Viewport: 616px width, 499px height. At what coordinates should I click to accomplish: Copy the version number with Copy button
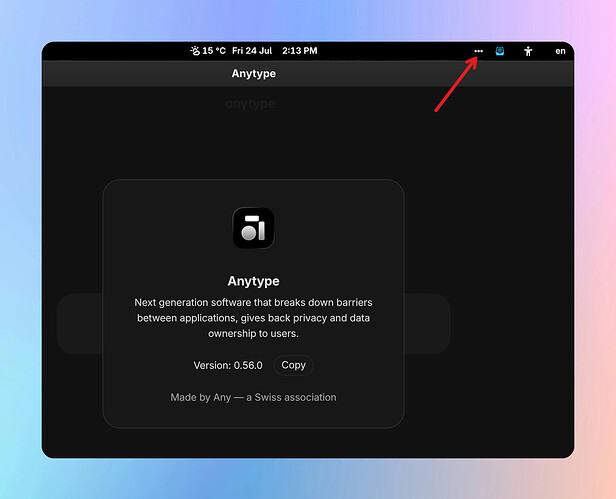293,365
